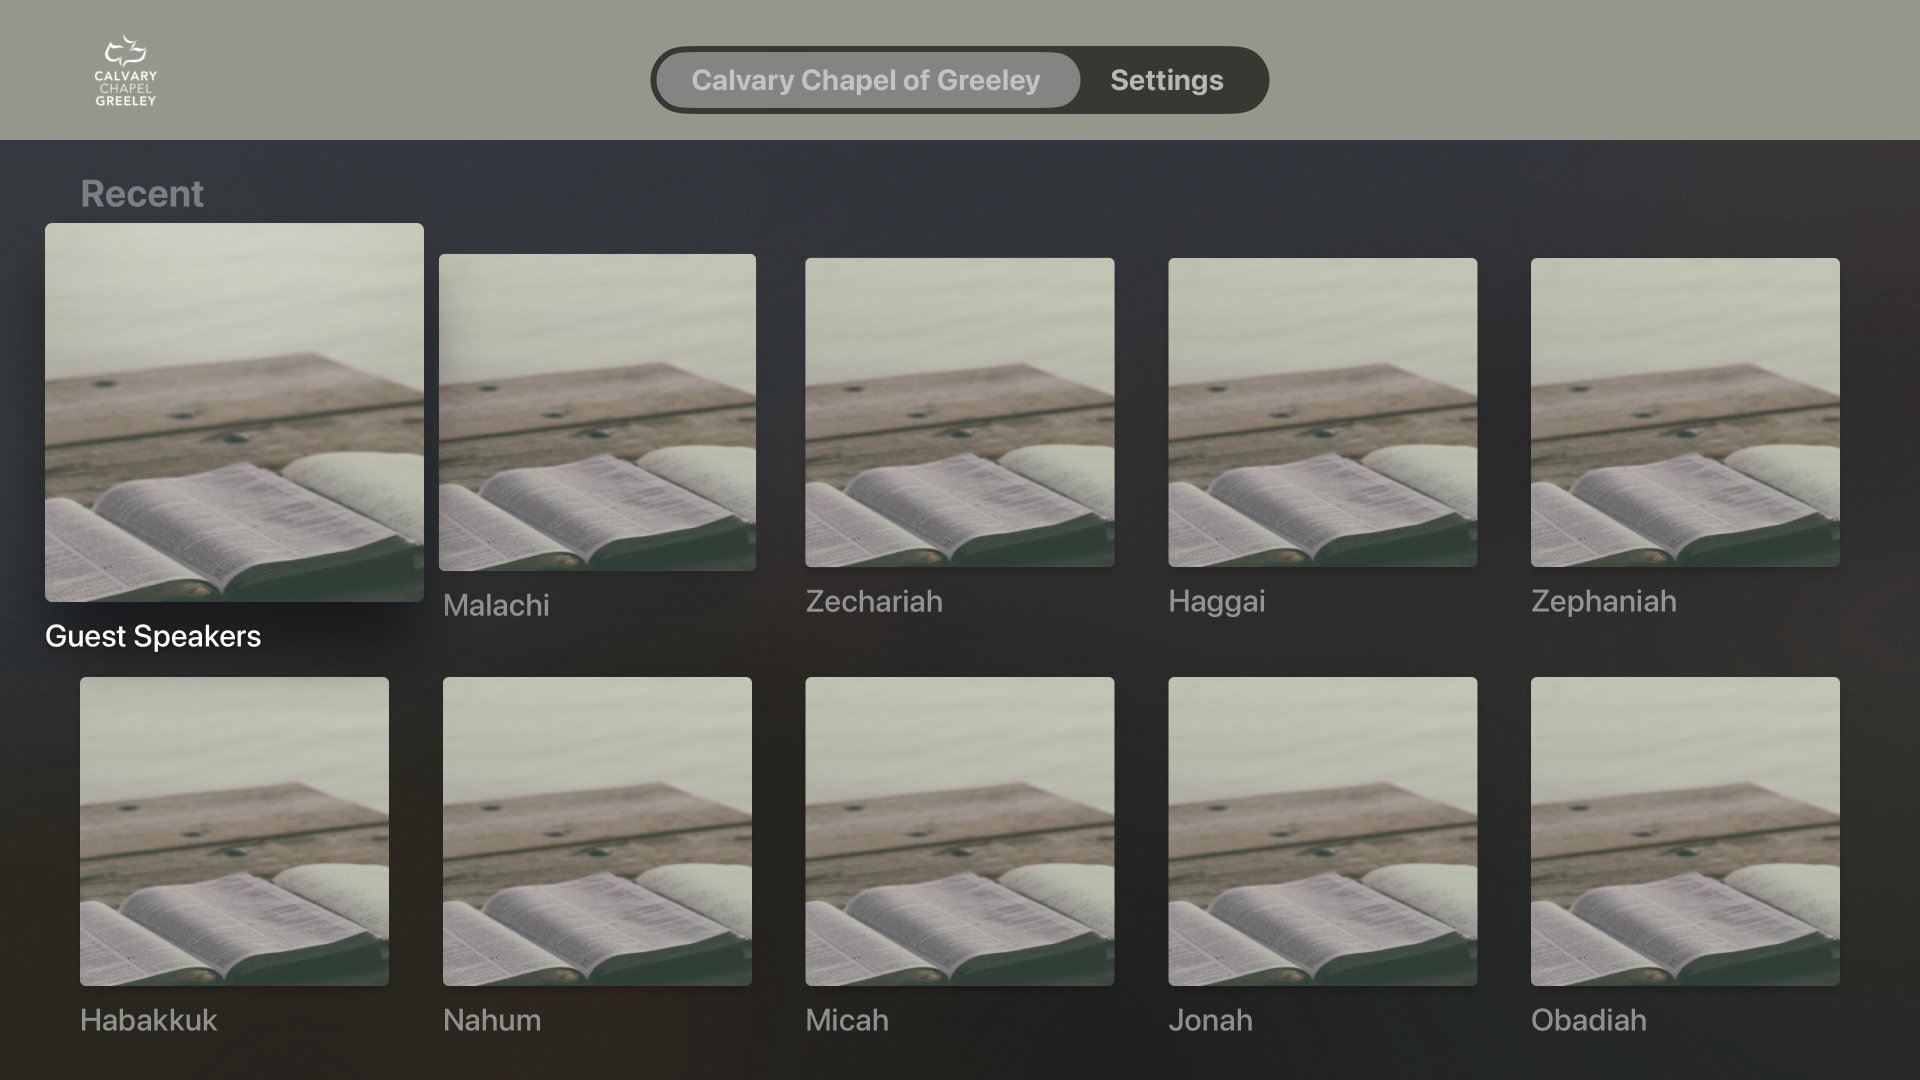Open the Obadiah series thumbnail

pyautogui.click(x=1684, y=831)
